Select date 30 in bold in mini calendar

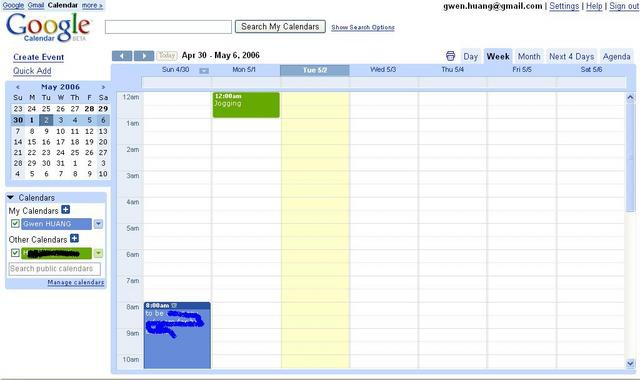(x=18, y=120)
